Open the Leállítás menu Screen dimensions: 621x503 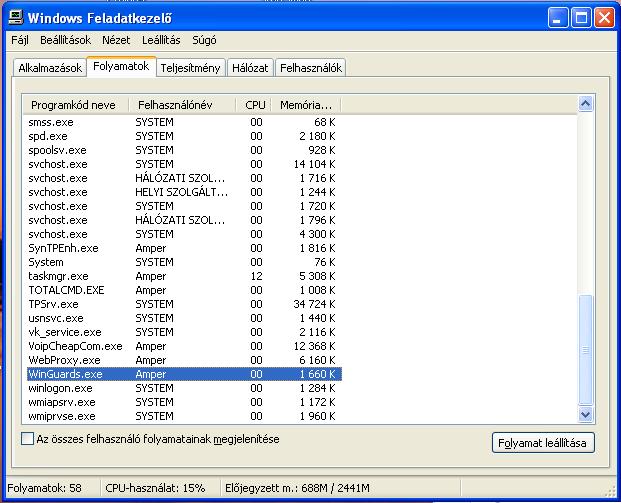[x=161, y=40]
